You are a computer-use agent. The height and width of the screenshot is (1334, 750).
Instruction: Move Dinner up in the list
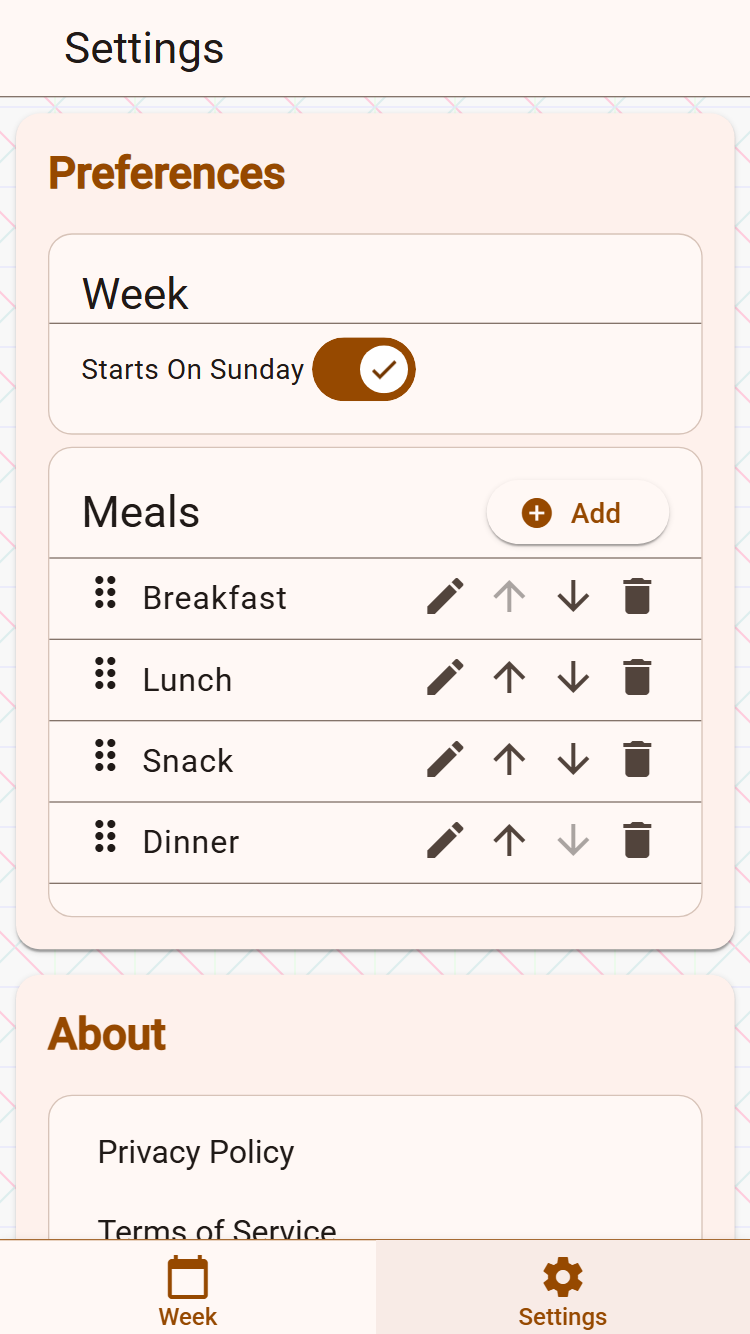pos(509,840)
